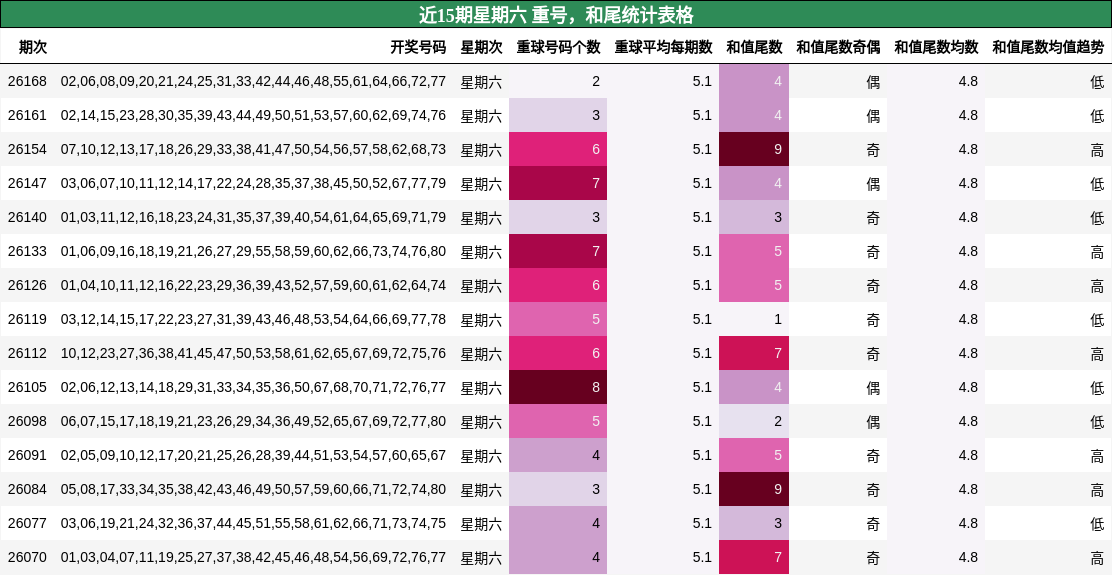Select winning numbers starting 10,12,23,27 in row 26112
Viewport: 1112px width, 575px height.
tap(253, 354)
